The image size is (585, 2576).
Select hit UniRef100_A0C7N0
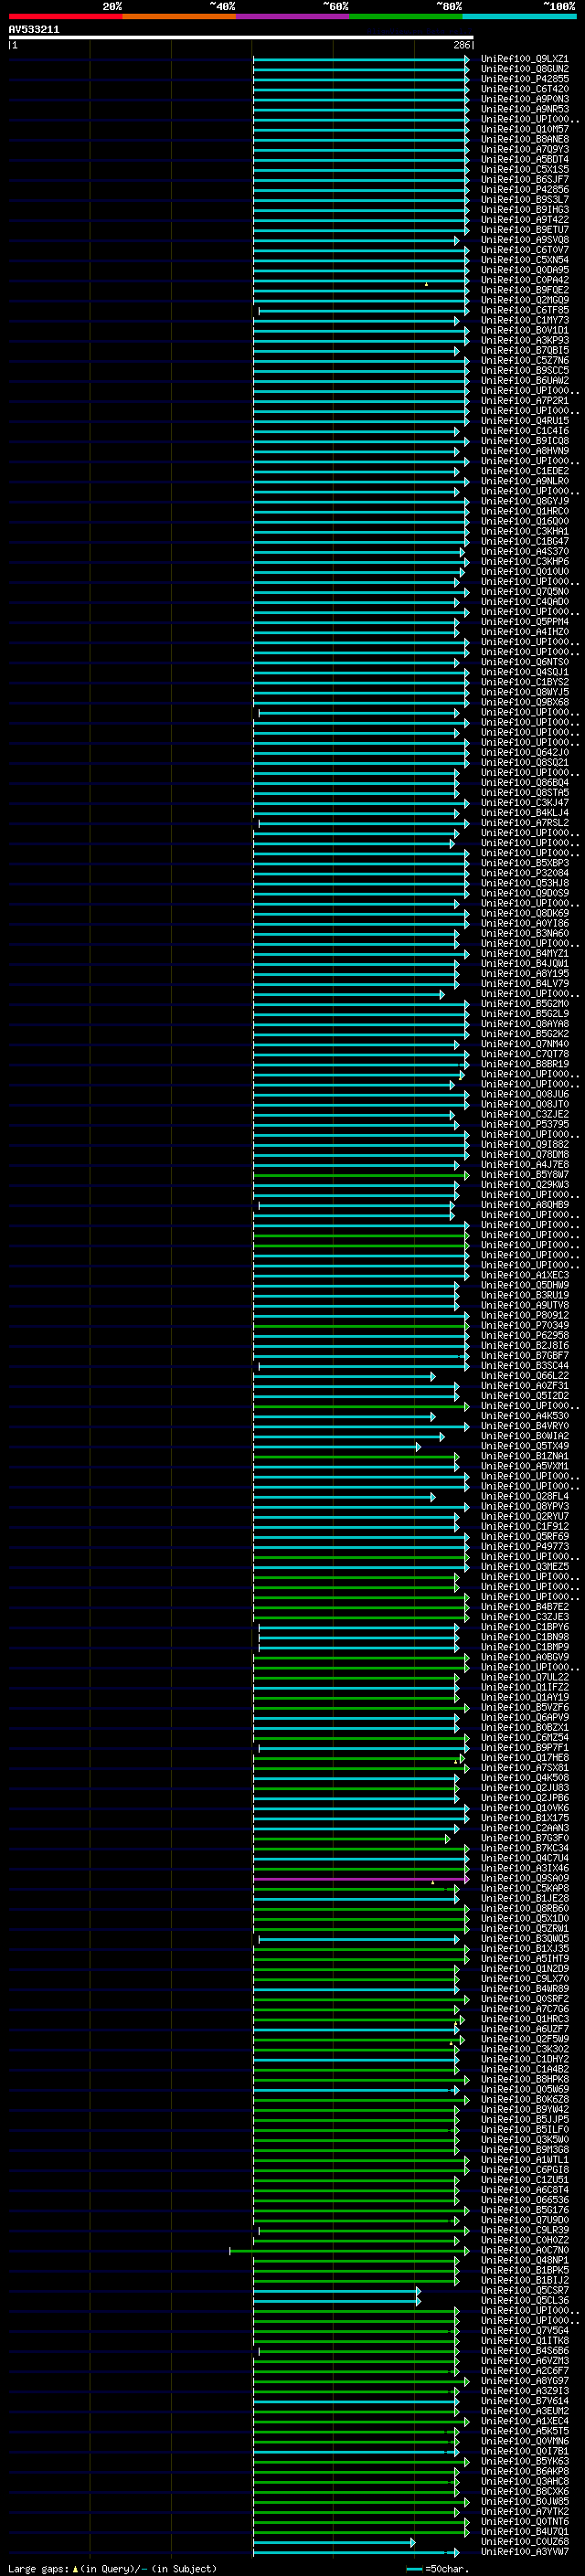524,2251
